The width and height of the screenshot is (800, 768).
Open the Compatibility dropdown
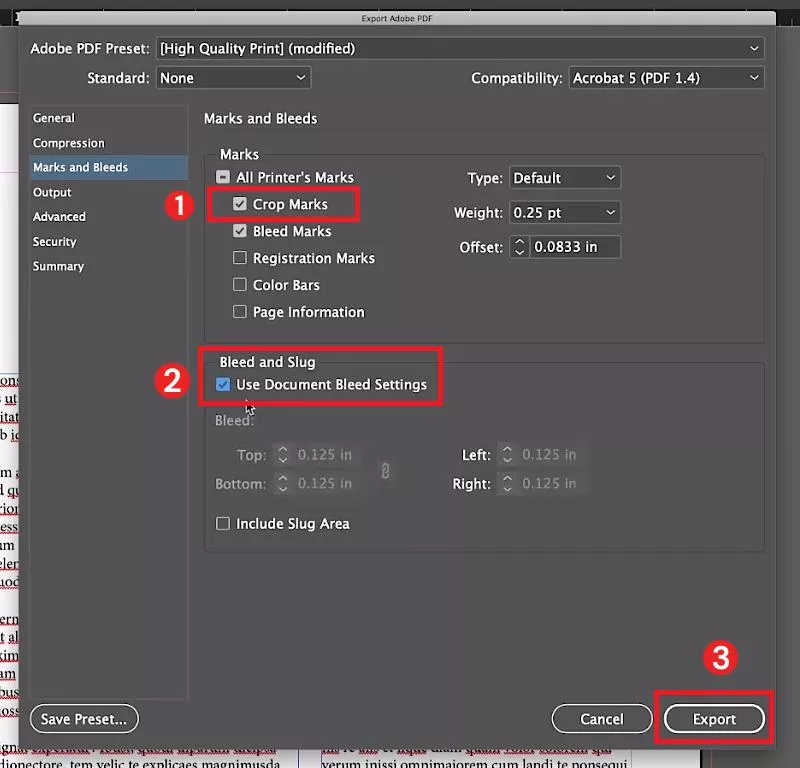click(x=666, y=77)
